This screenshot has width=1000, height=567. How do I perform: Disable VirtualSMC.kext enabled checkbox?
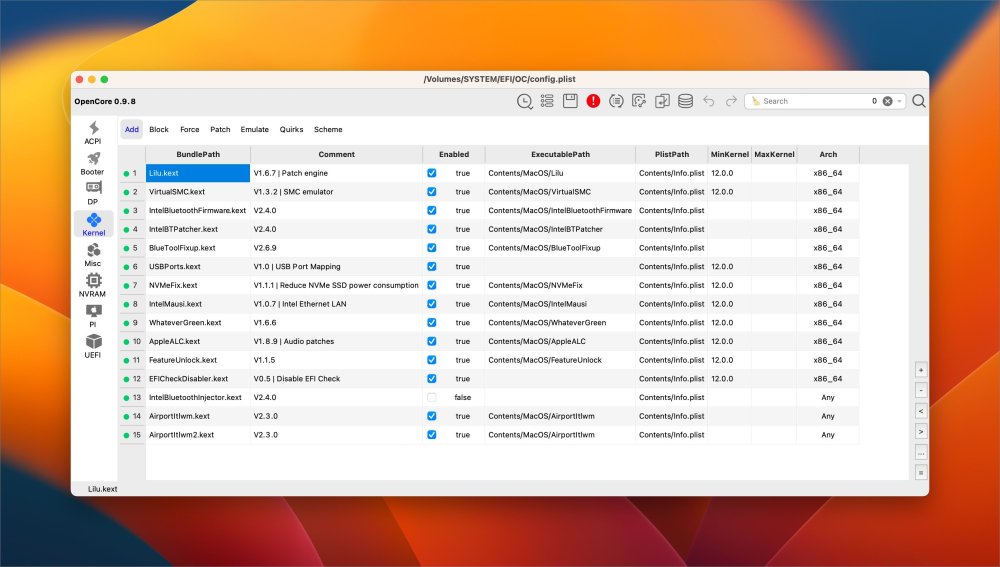tap(432, 191)
